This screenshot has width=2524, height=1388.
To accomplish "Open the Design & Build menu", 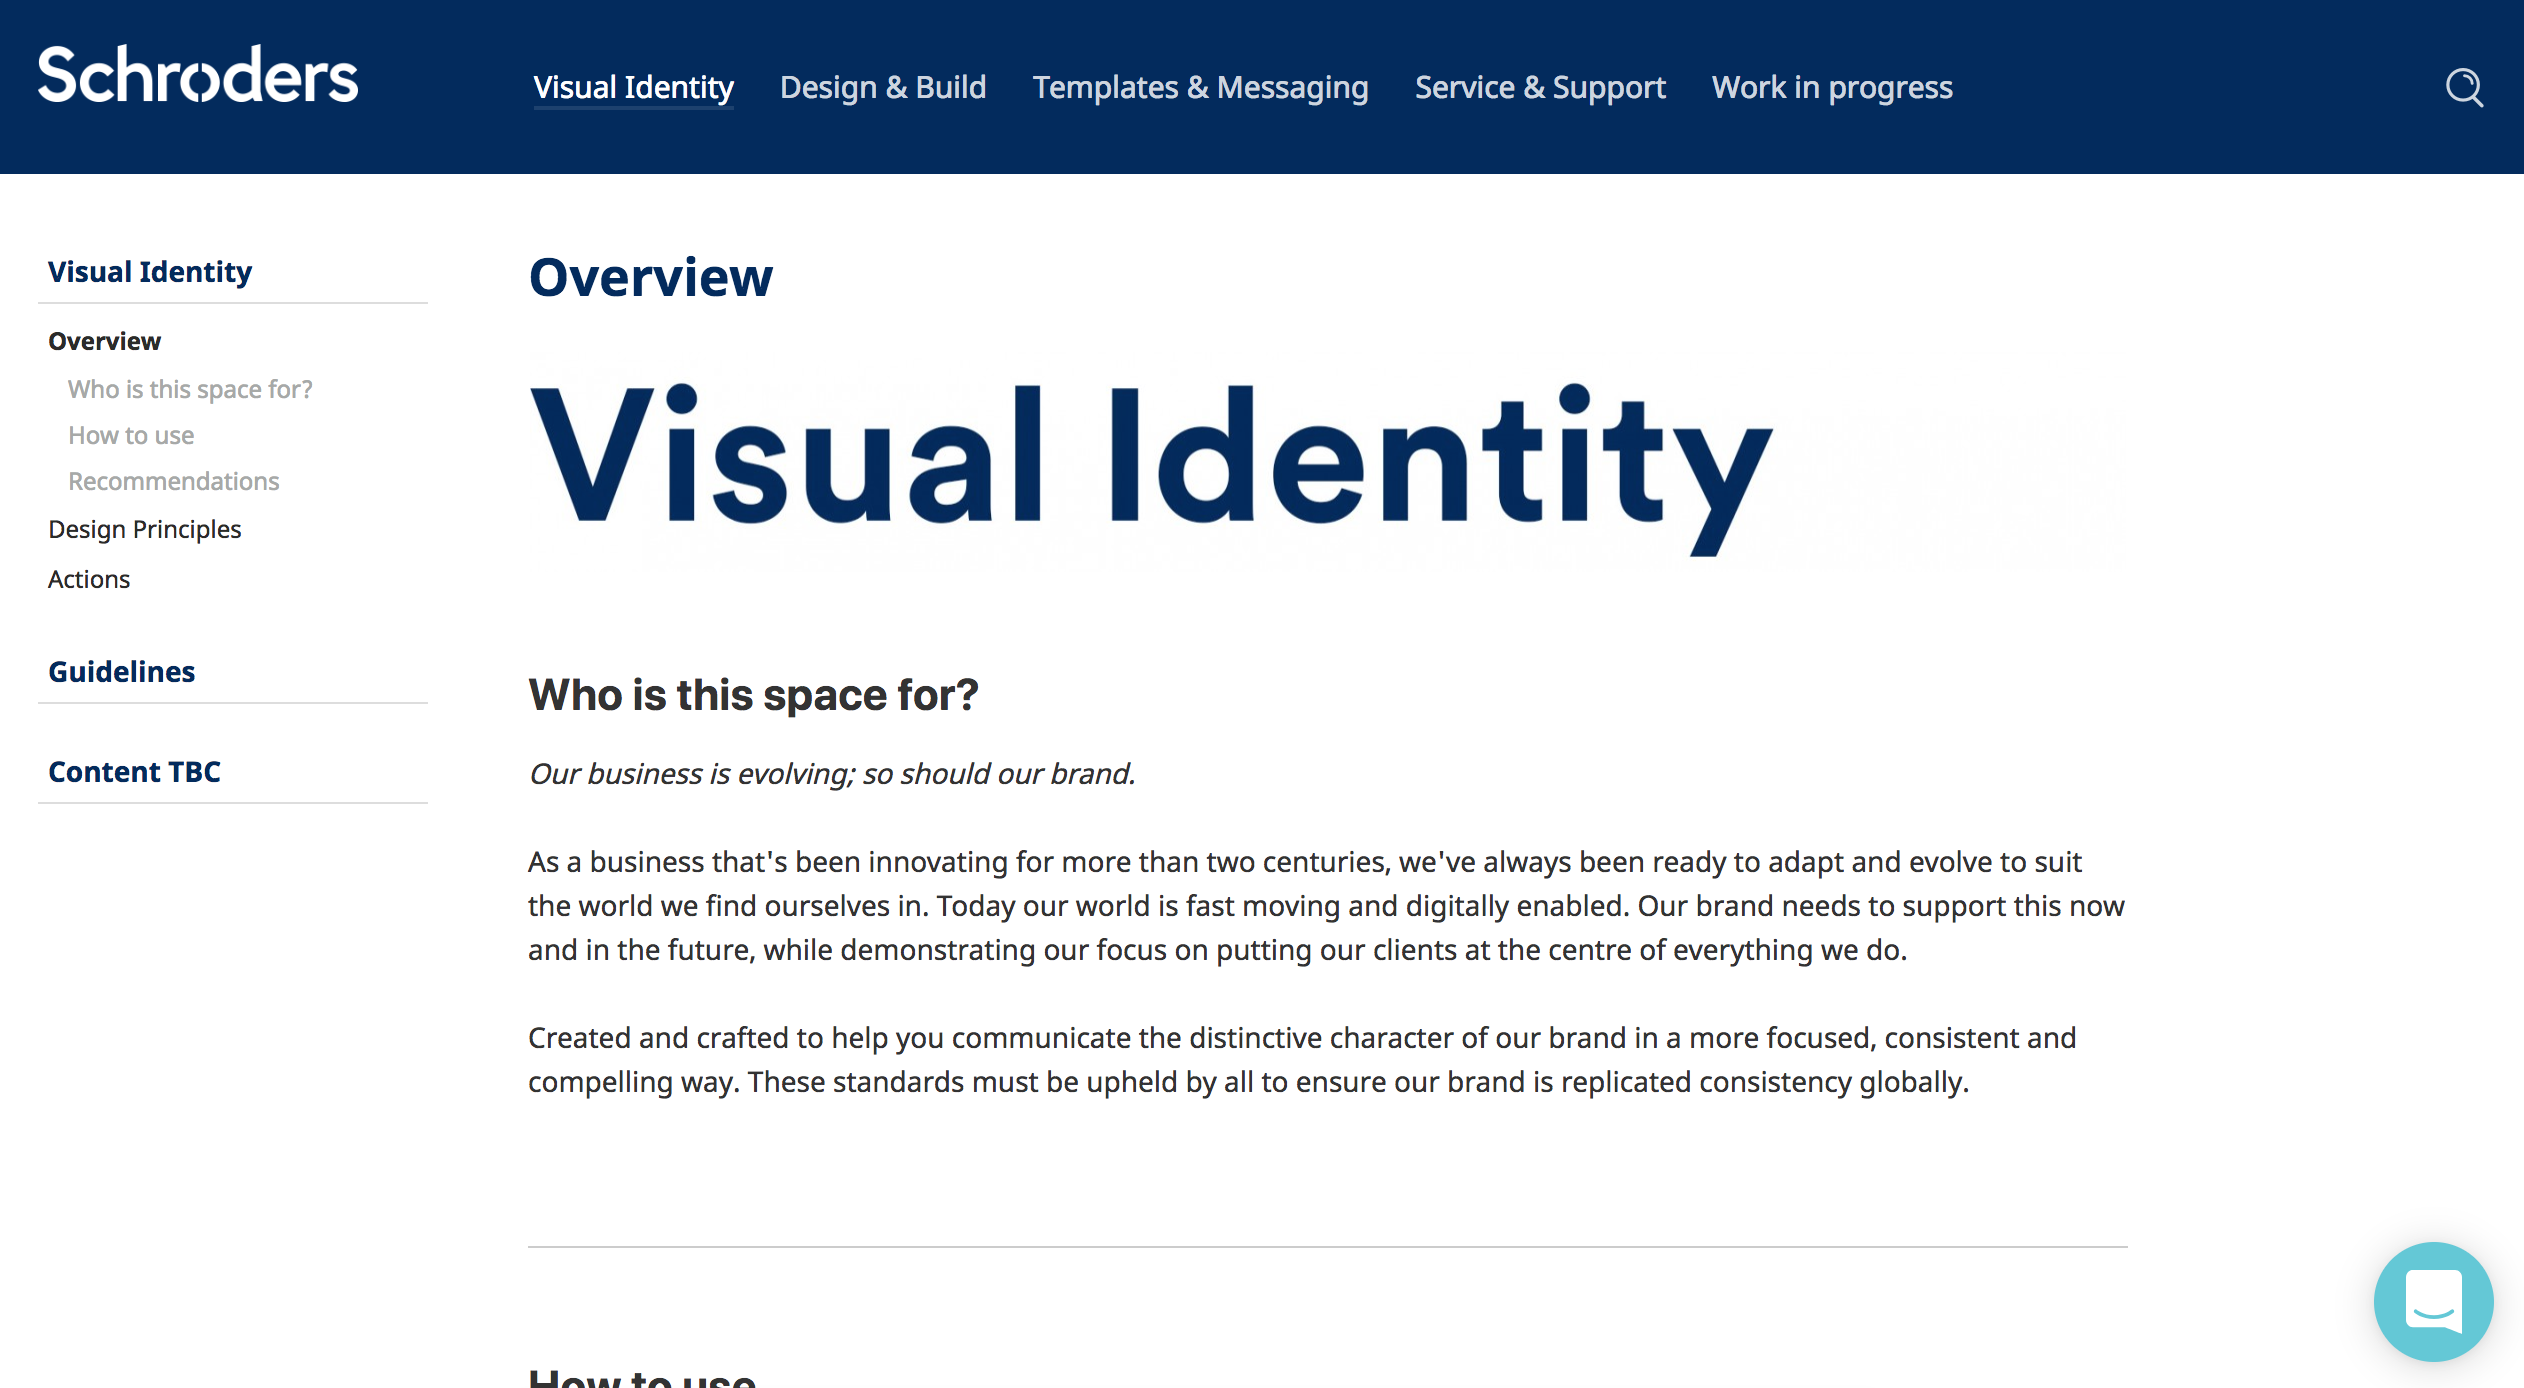I will [x=883, y=88].
